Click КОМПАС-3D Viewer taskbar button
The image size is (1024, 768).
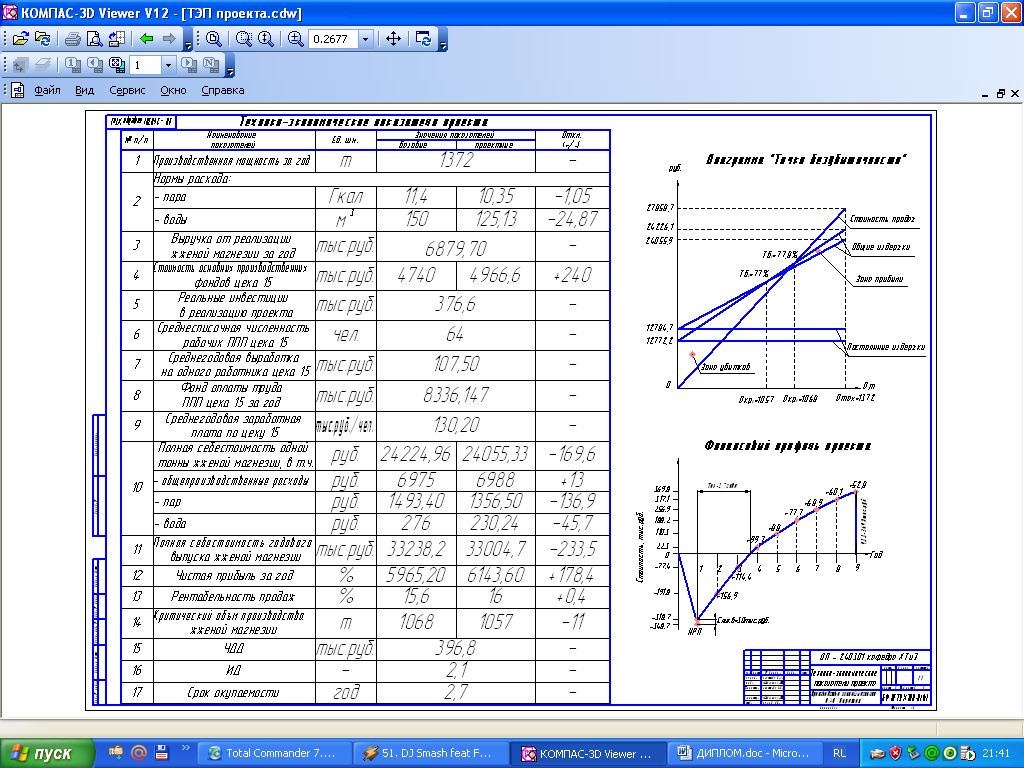click(x=587, y=753)
